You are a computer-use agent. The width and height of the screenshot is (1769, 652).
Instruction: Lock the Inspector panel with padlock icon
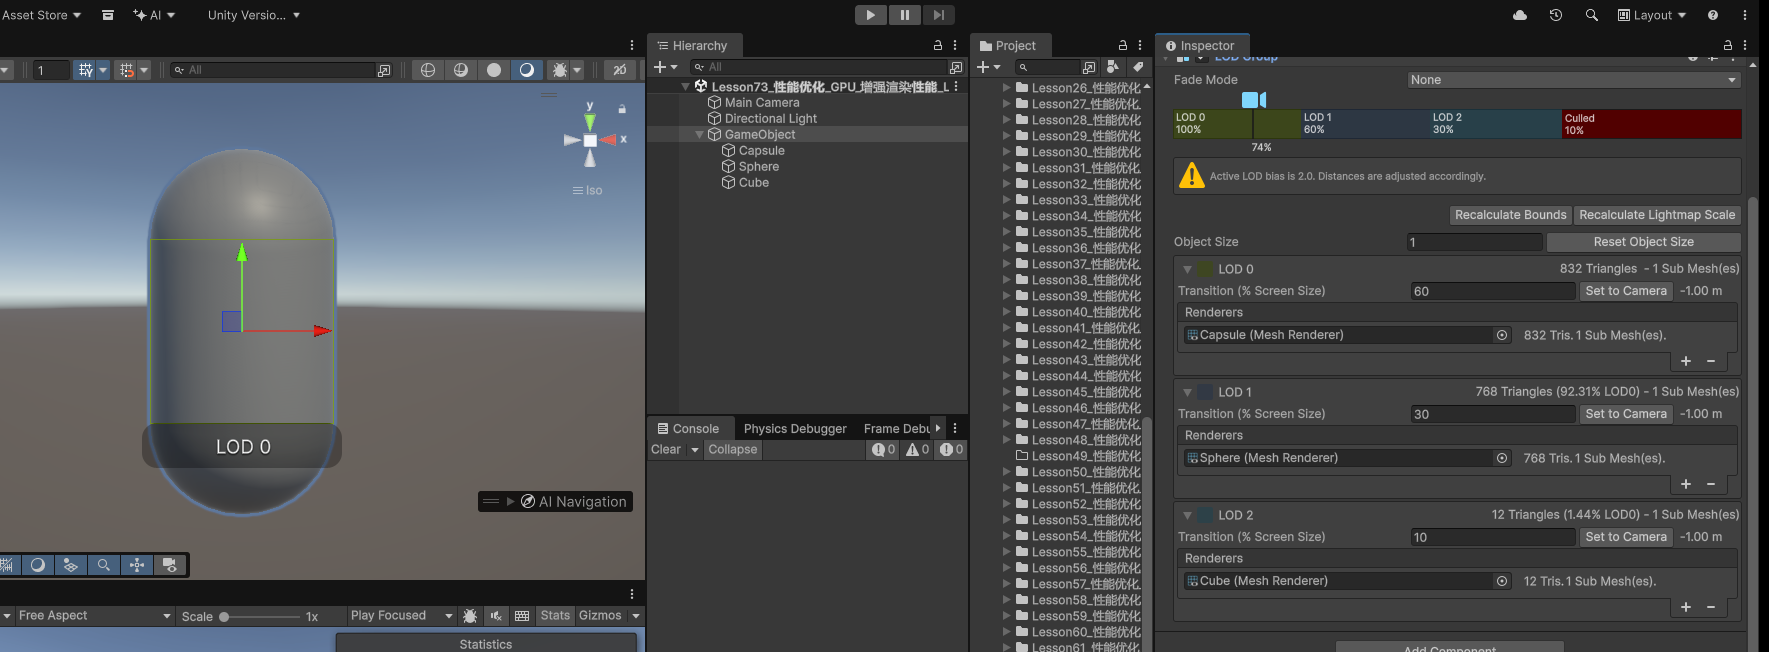[x=1727, y=46]
